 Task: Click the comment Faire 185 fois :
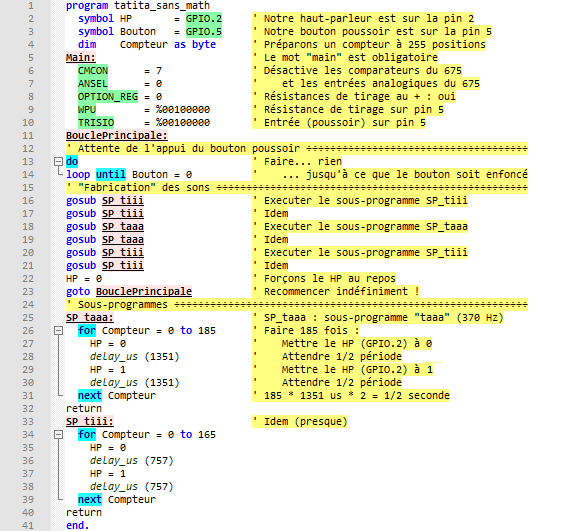306,330
